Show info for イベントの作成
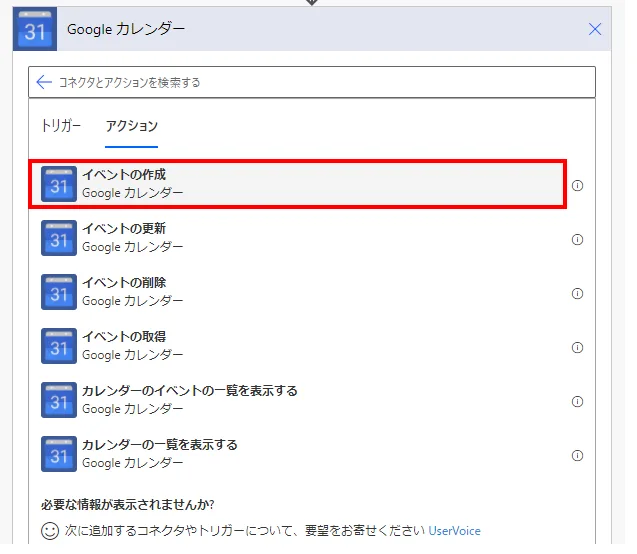 (x=577, y=186)
